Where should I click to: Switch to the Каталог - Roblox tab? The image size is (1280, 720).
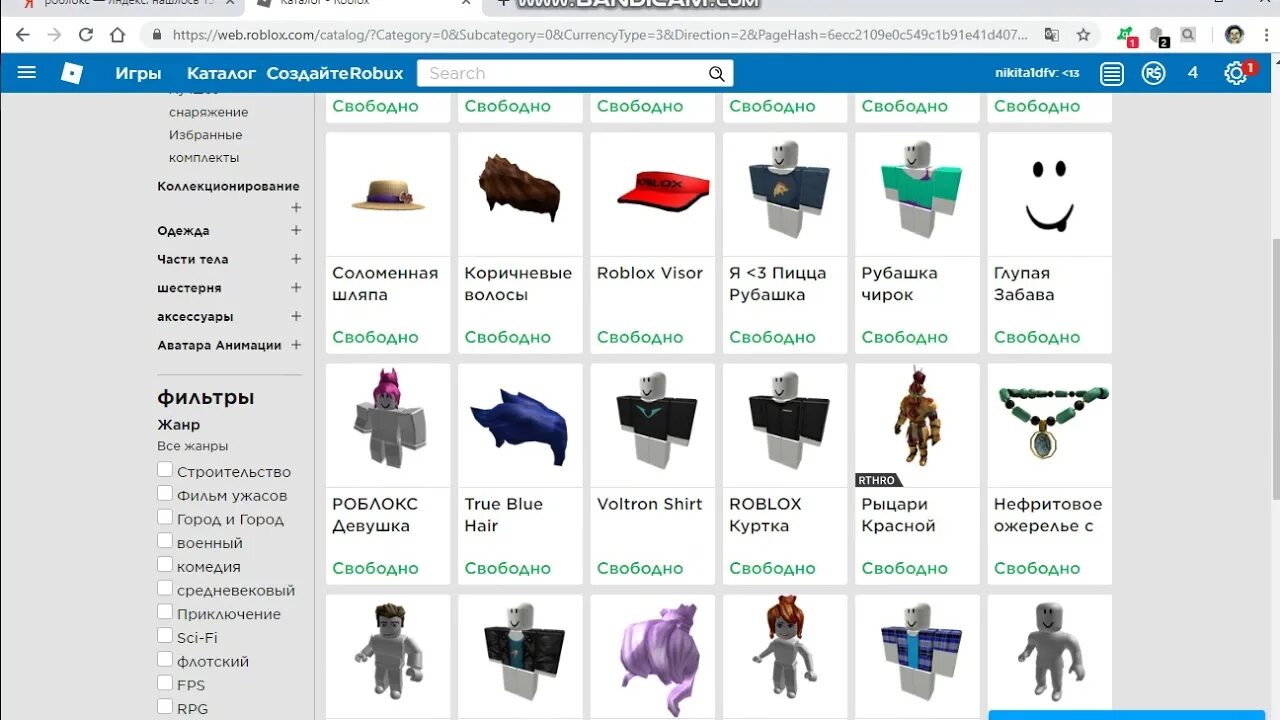coord(366,4)
